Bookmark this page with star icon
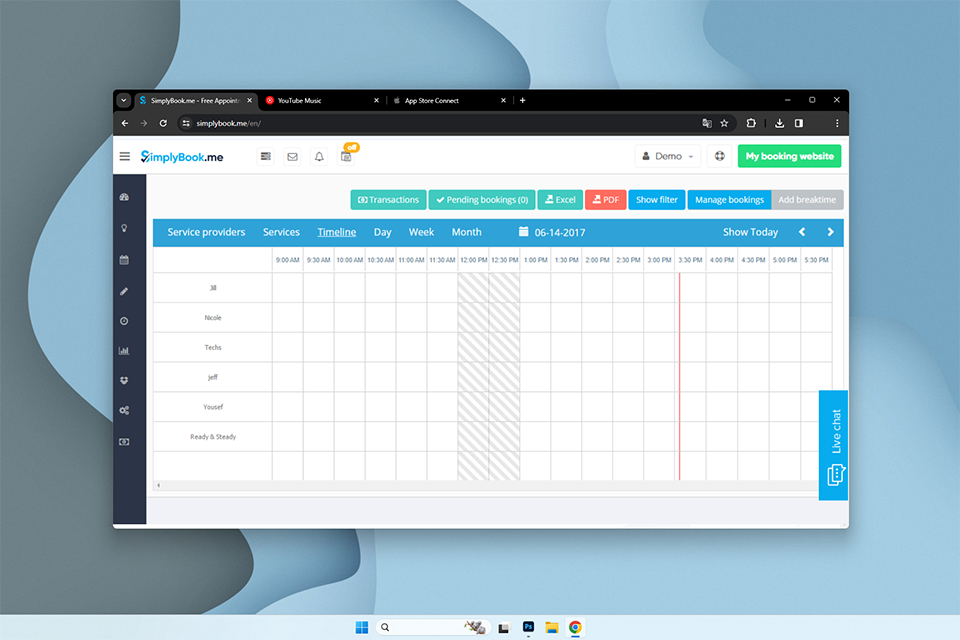This screenshot has width=960, height=640. tap(724, 123)
